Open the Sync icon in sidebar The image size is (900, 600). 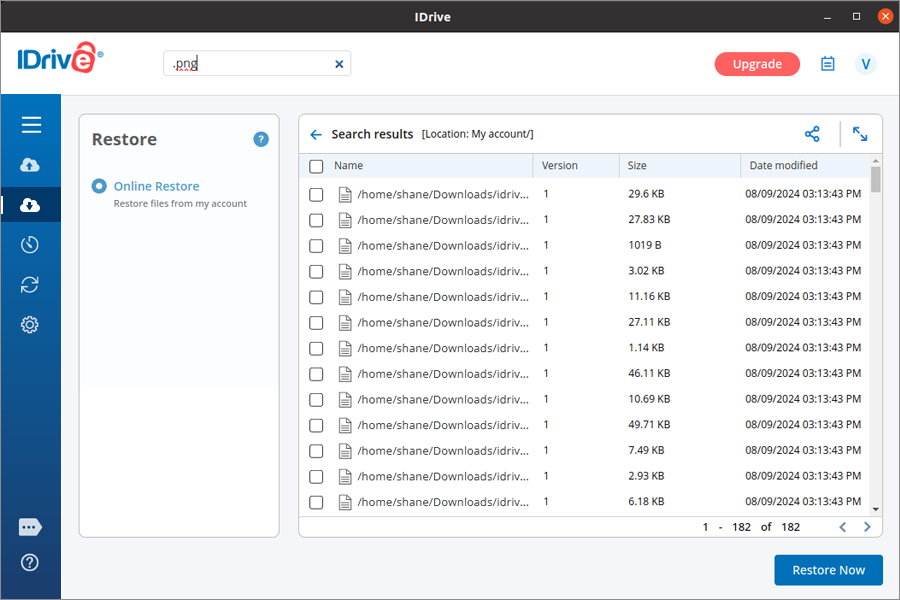30,285
